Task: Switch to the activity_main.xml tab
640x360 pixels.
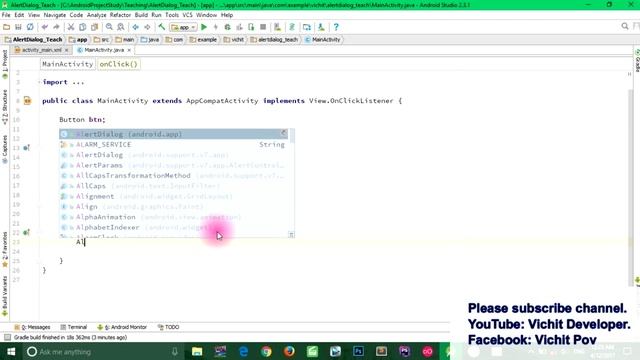Action: tap(41, 50)
